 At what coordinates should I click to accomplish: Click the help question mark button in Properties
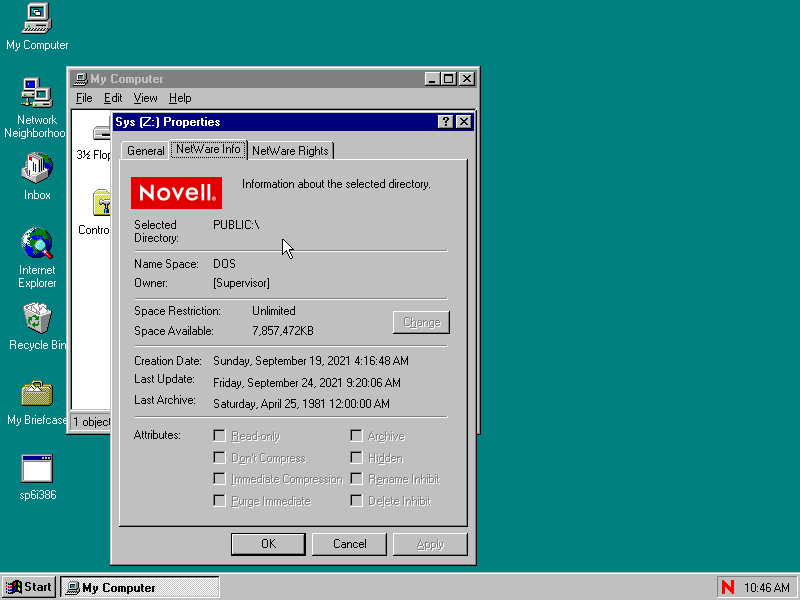(445, 121)
